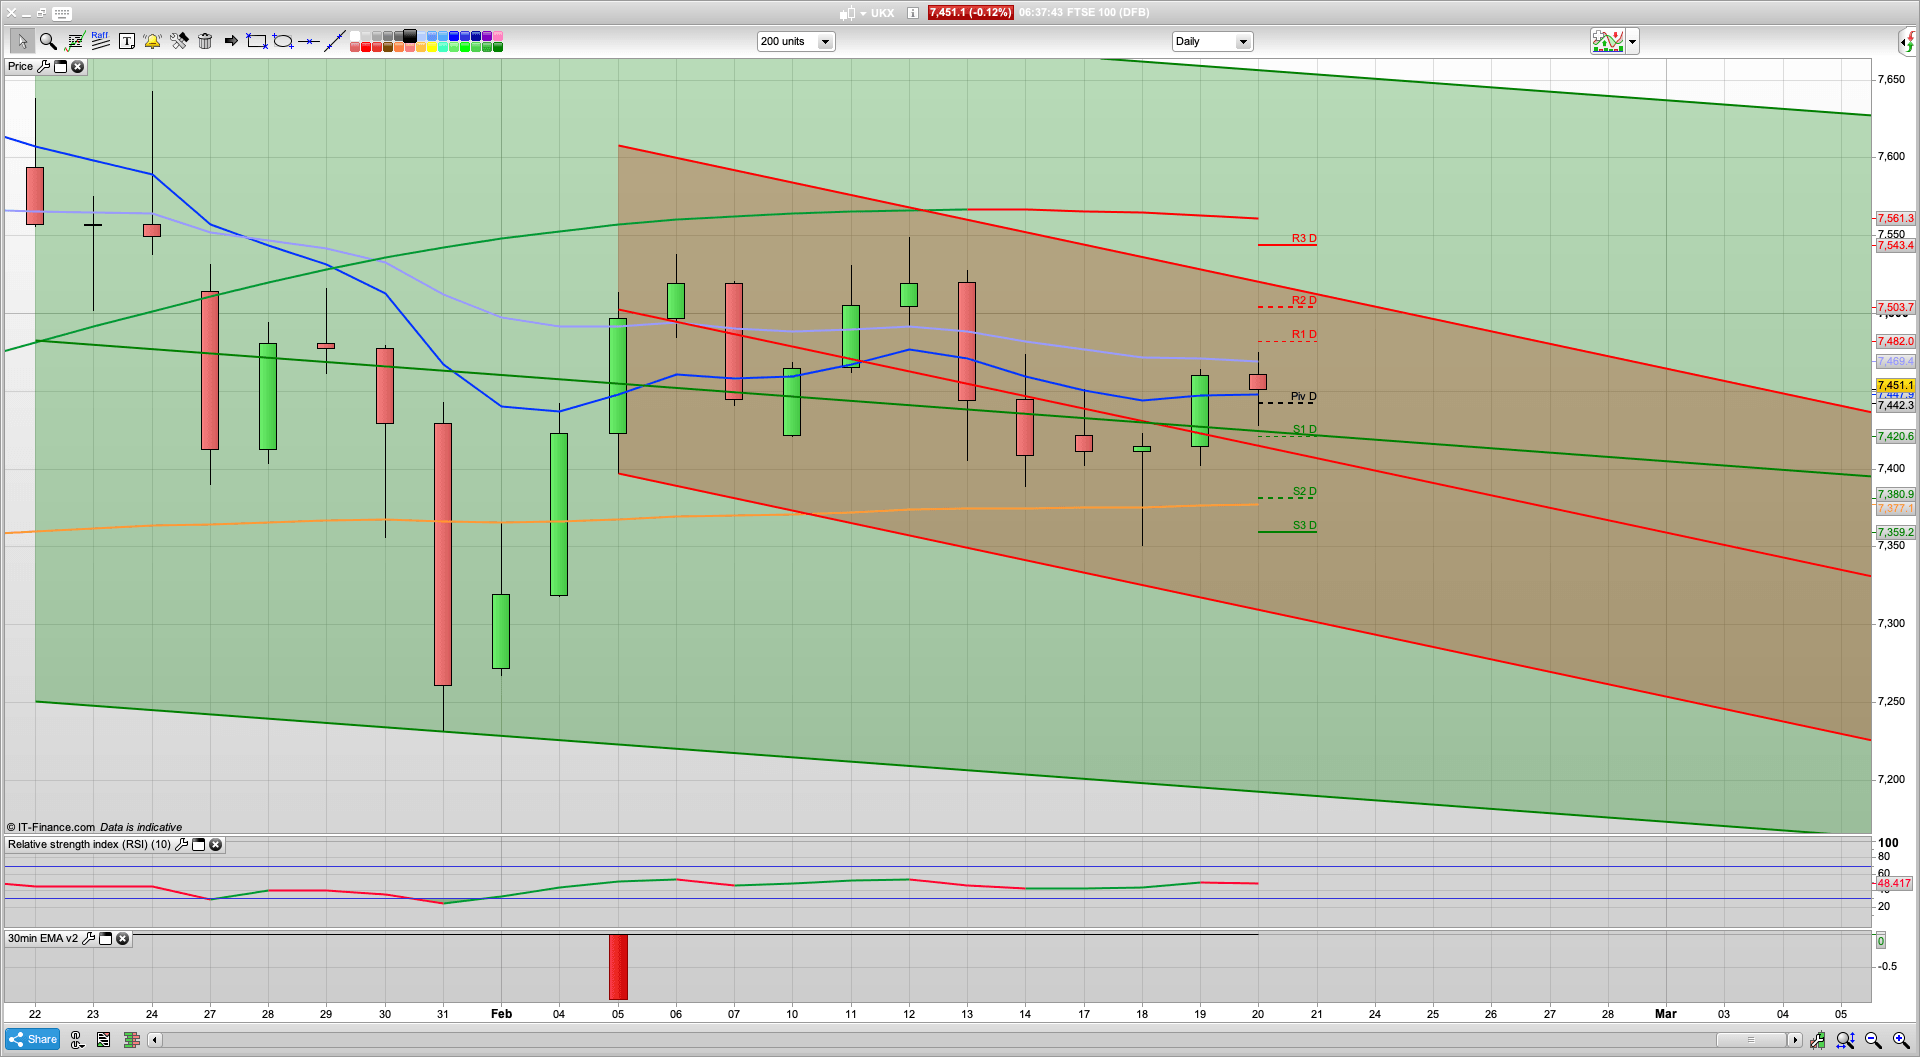
Task: Open the Daily timeframe dropdown
Action: click(1243, 42)
